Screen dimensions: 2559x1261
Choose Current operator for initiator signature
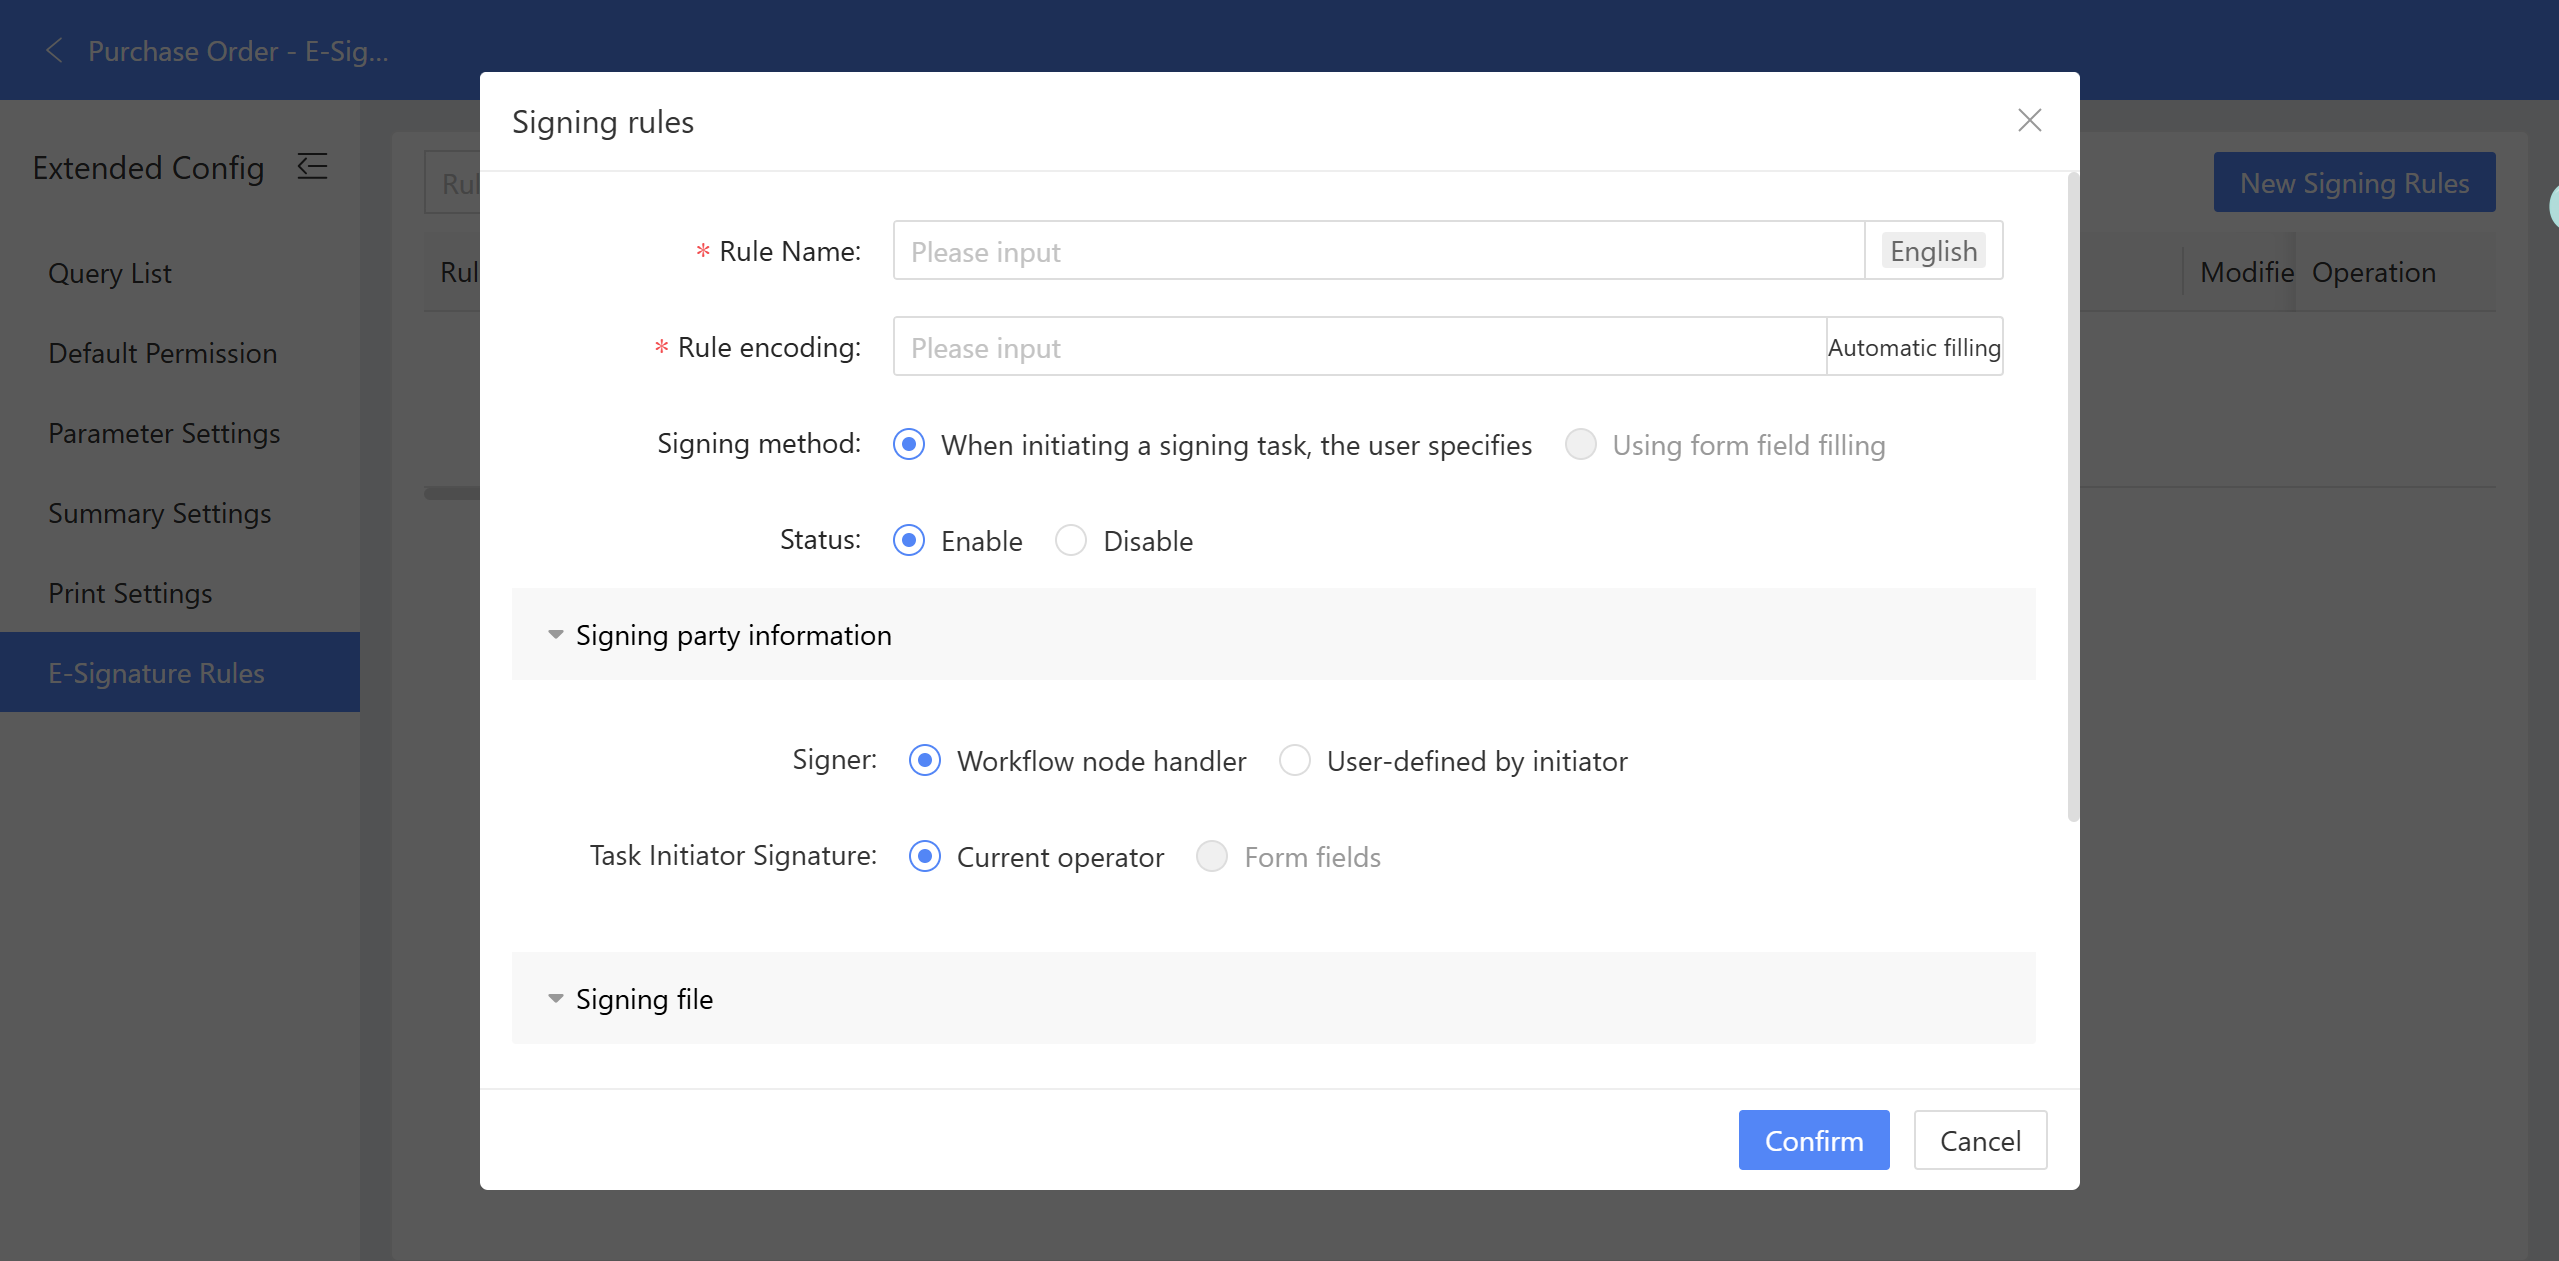(x=925, y=857)
